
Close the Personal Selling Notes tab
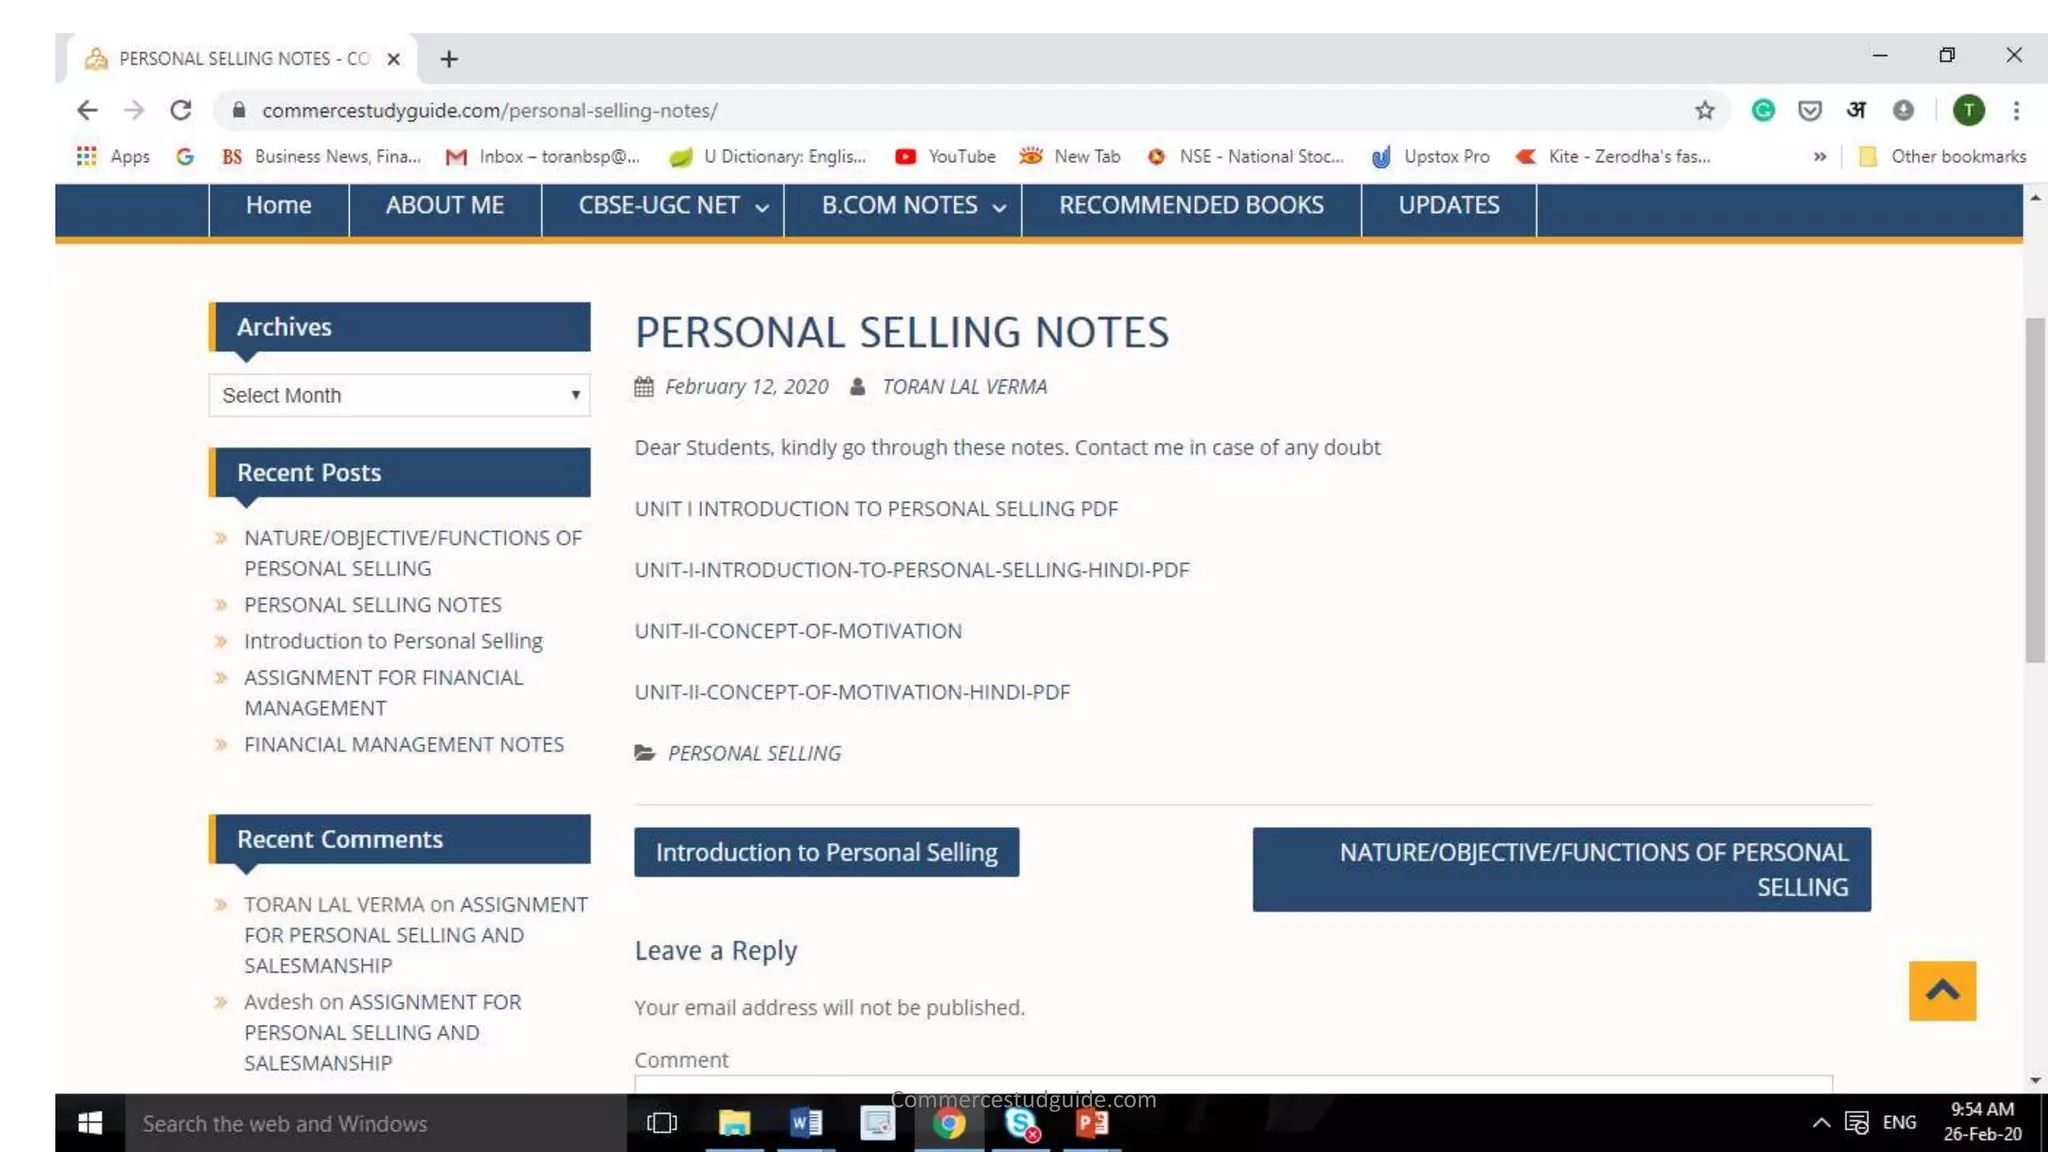tap(394, 59)
